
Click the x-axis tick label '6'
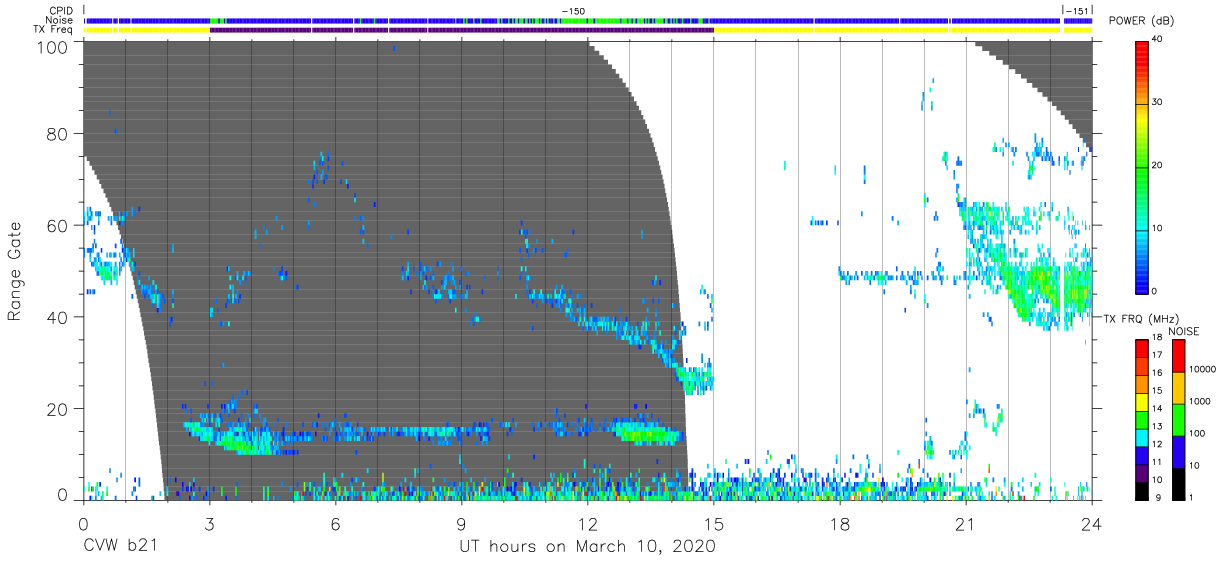coord(335,524)
